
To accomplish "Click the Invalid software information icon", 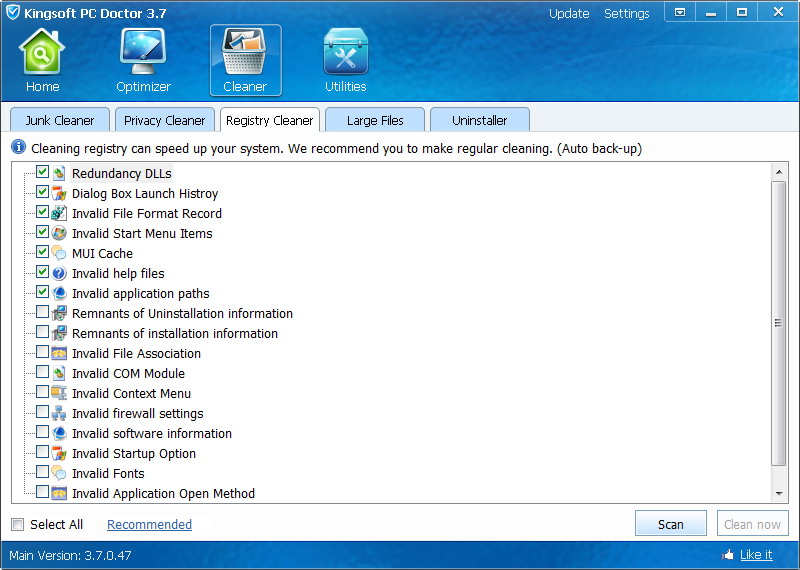I will 59,433.
